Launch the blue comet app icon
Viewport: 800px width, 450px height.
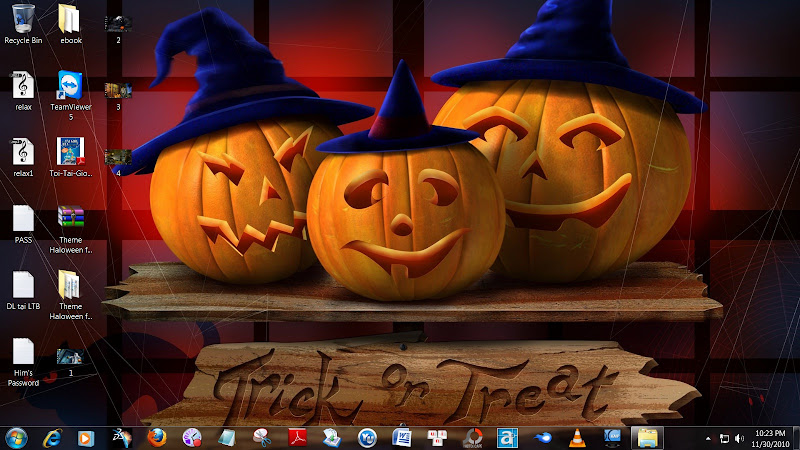(x=542, y=438)
